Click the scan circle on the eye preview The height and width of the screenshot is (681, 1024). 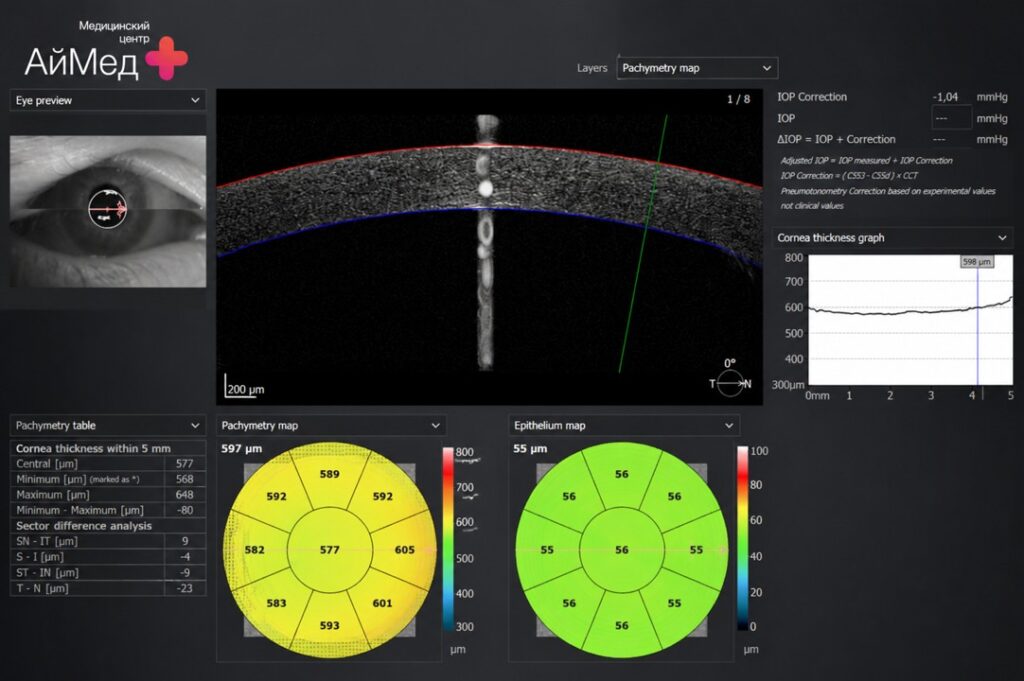point(108,208)
